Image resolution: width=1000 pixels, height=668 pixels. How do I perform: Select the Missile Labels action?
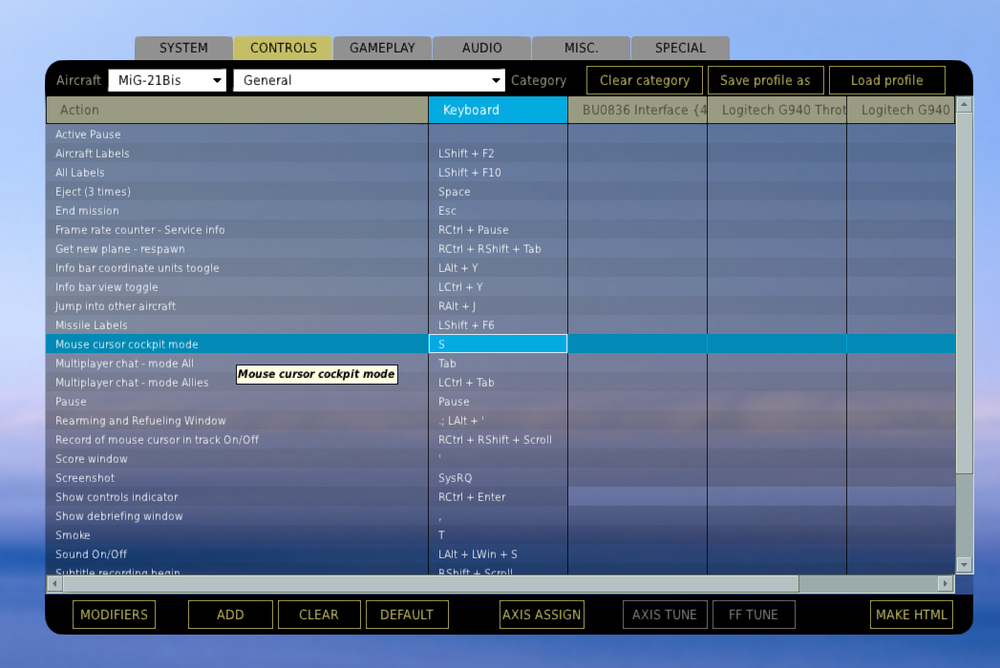(x=237, y=325)
